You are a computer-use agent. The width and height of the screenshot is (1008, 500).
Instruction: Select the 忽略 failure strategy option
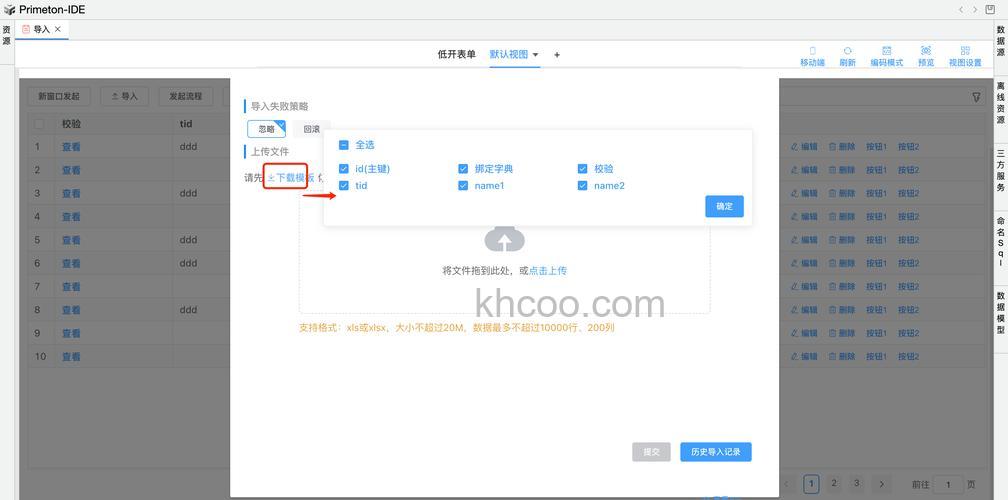pyautogui.click(x=266, y=129)
